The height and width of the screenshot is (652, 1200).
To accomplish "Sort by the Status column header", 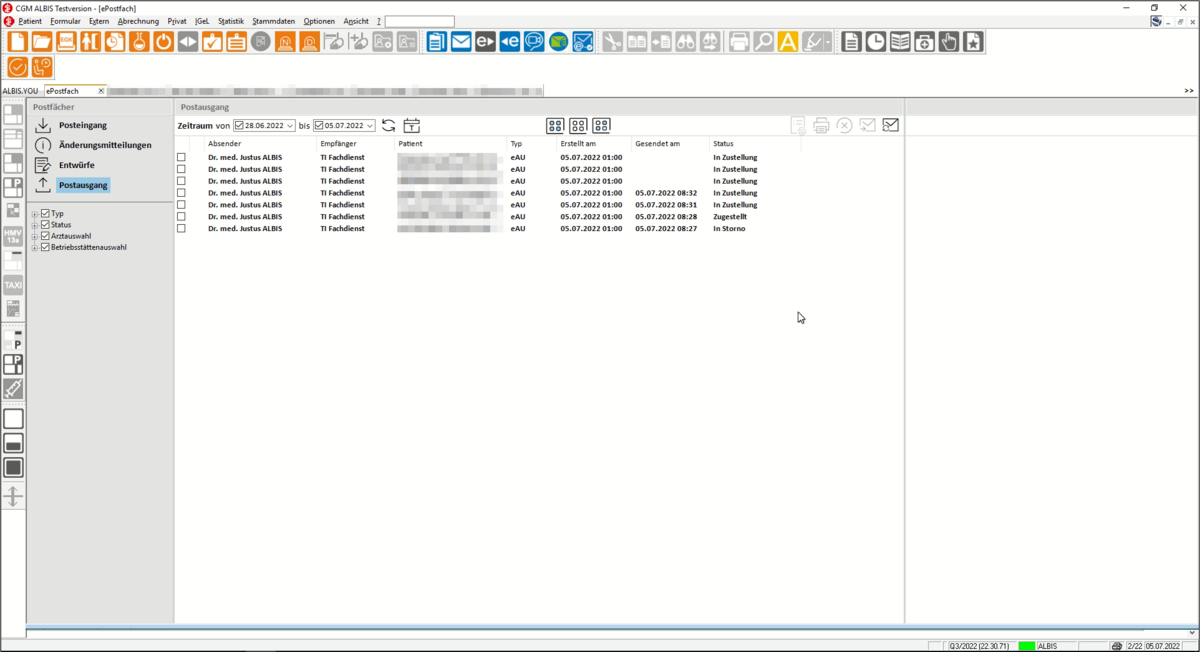I will coord(723,144).
